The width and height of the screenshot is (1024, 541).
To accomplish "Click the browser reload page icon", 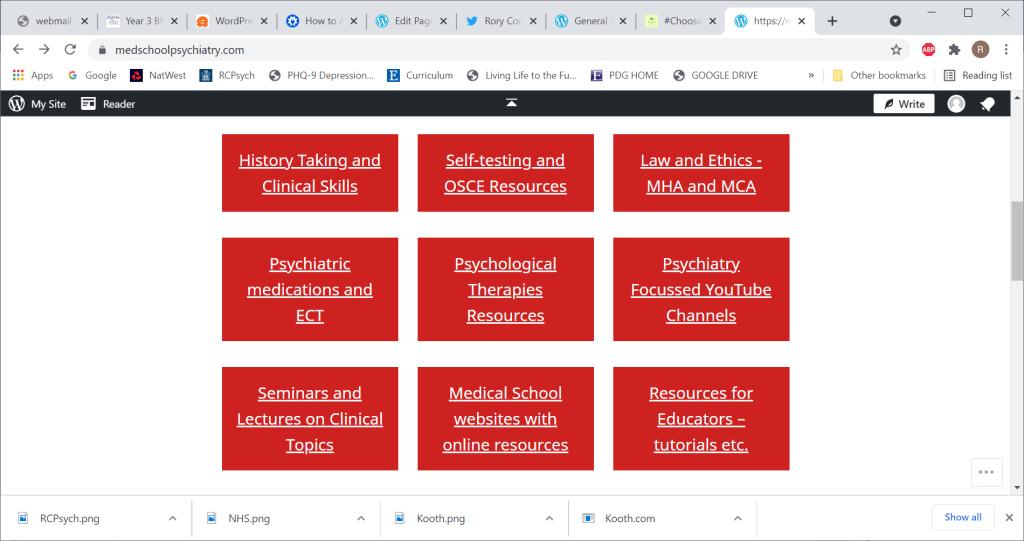I will (x=70, y=49).
